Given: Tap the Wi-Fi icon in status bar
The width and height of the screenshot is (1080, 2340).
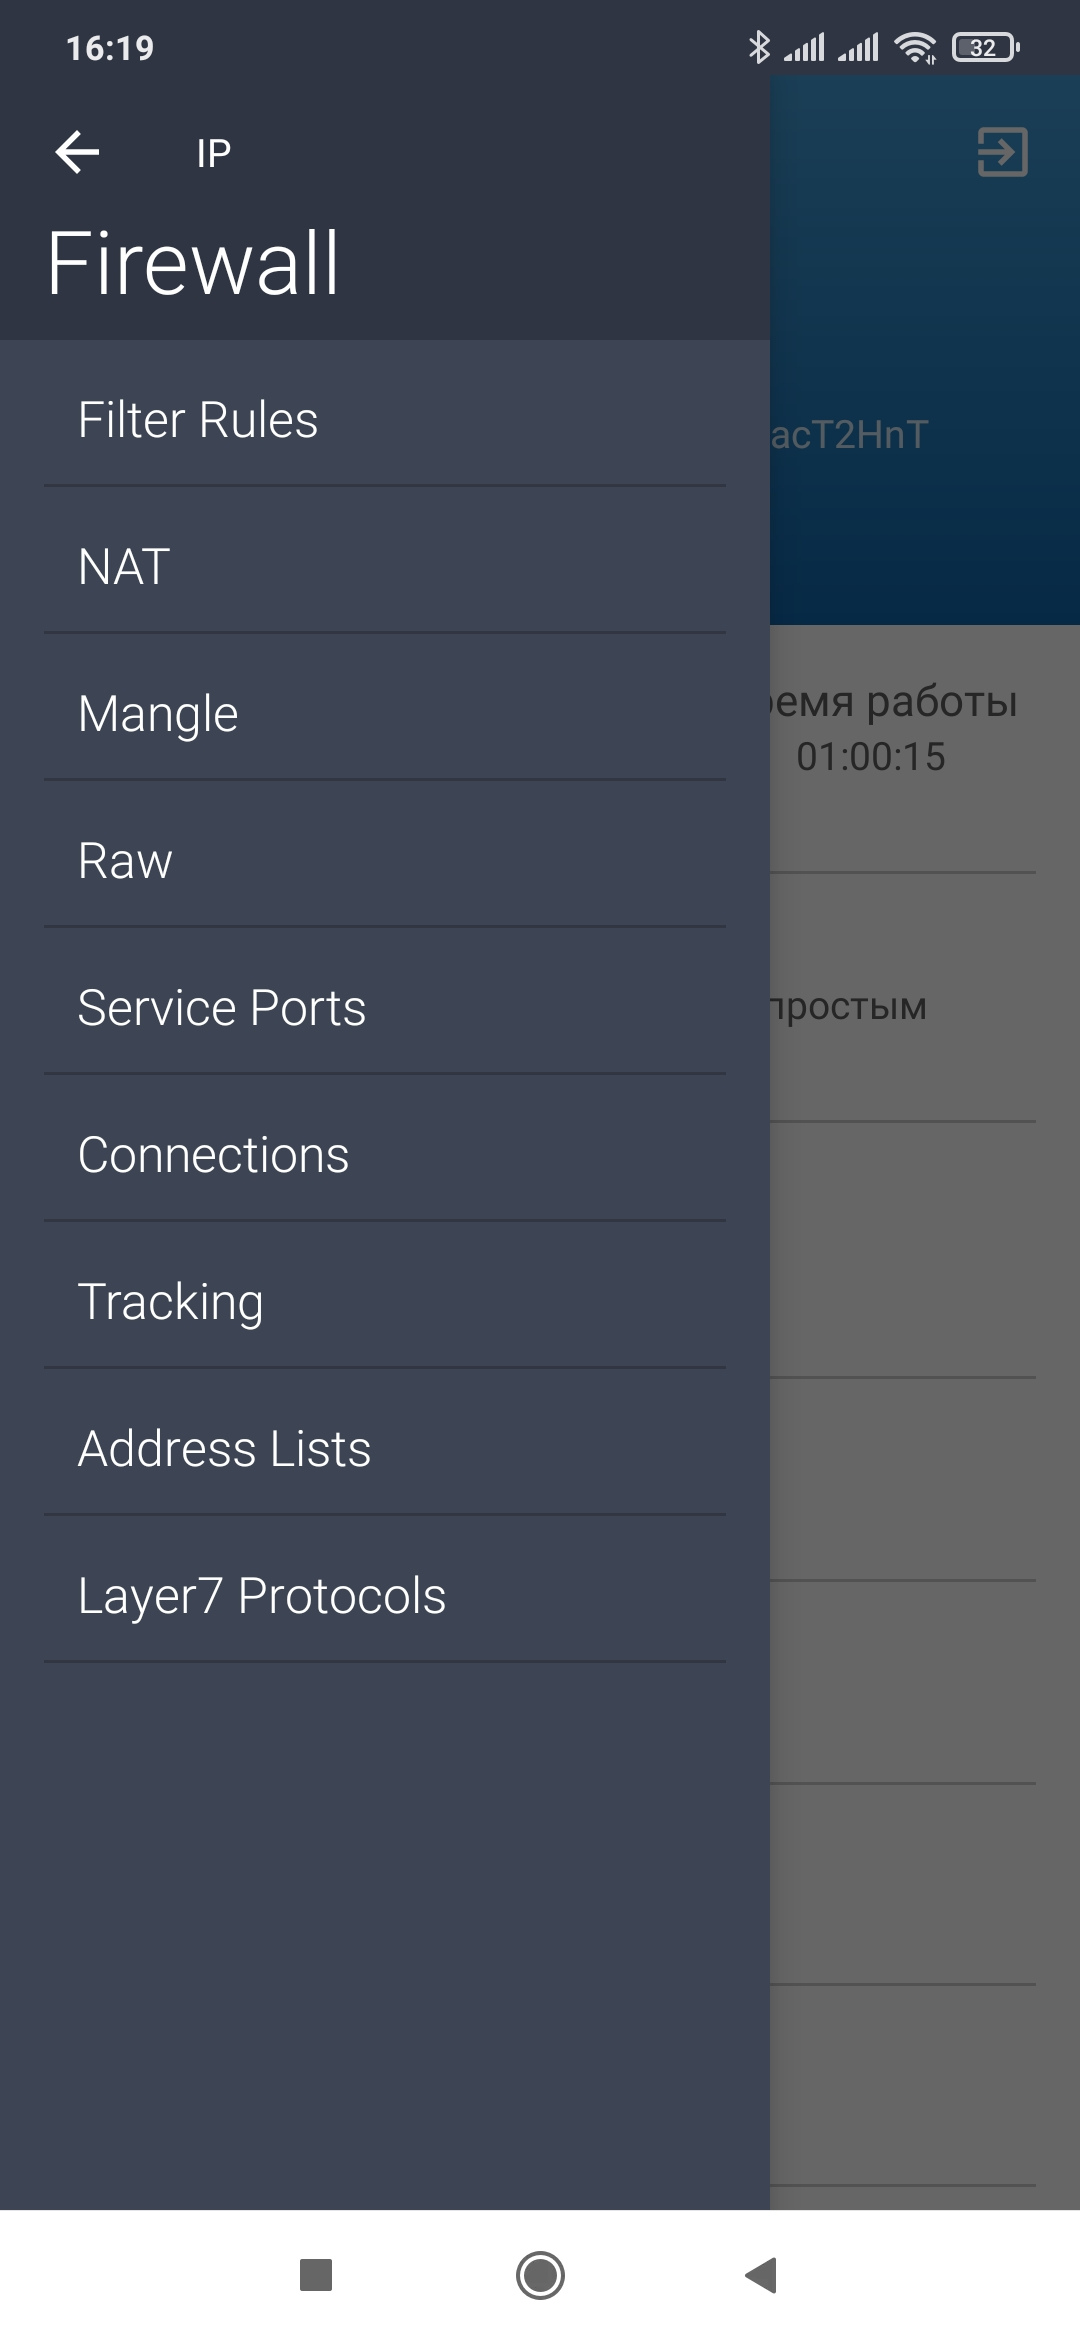Looking at the screenshot, I should tap(915, 47).
